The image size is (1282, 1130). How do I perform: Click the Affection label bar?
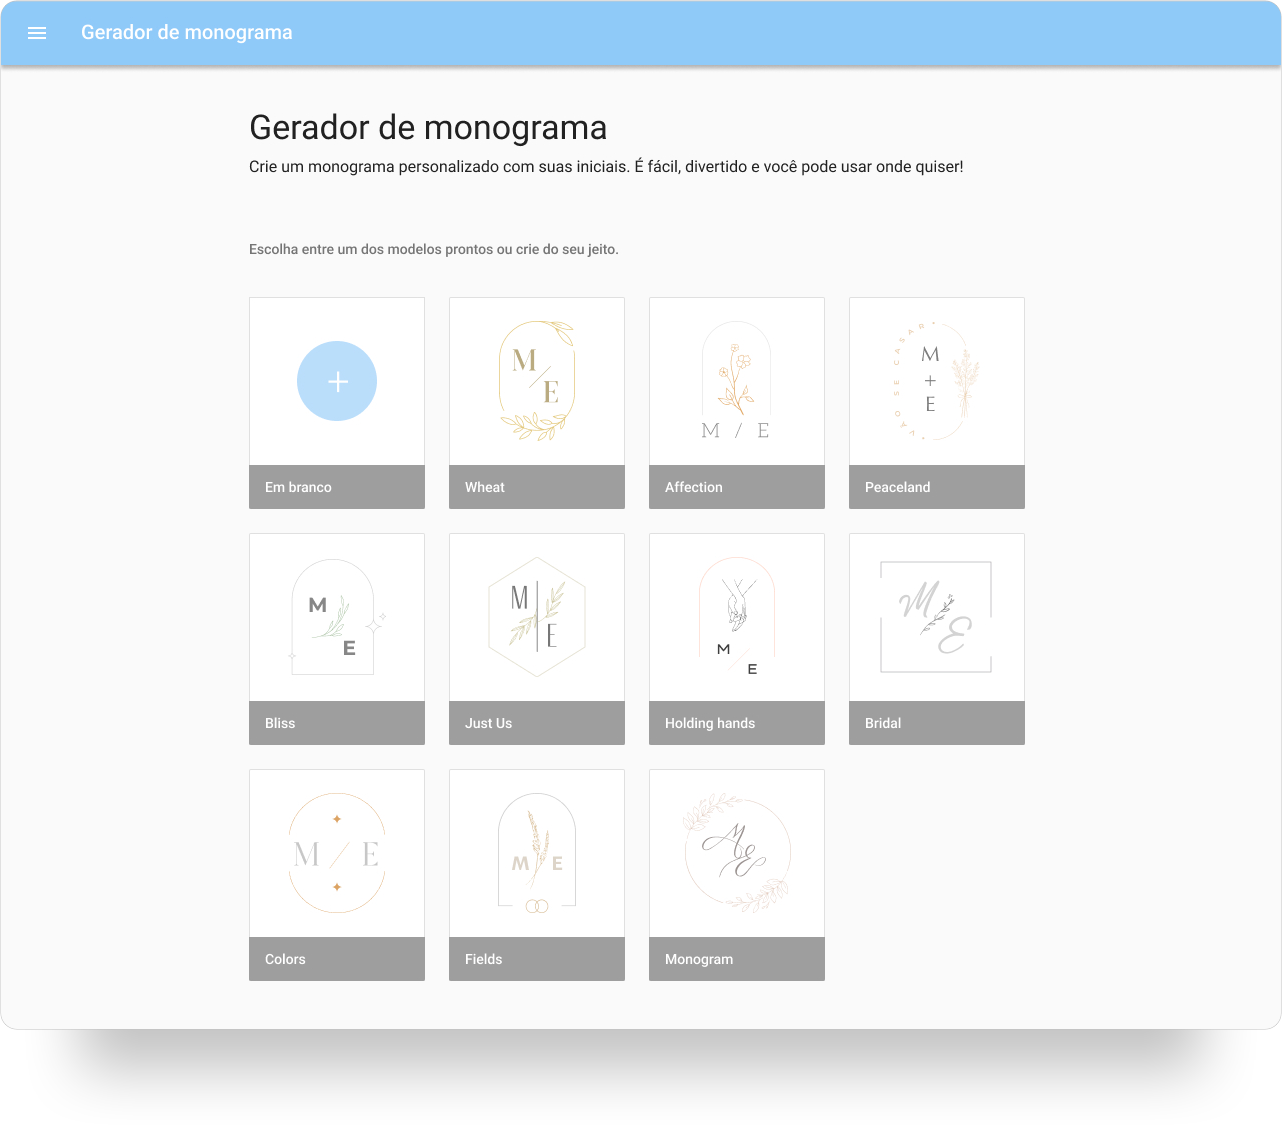tap(736, 487)
